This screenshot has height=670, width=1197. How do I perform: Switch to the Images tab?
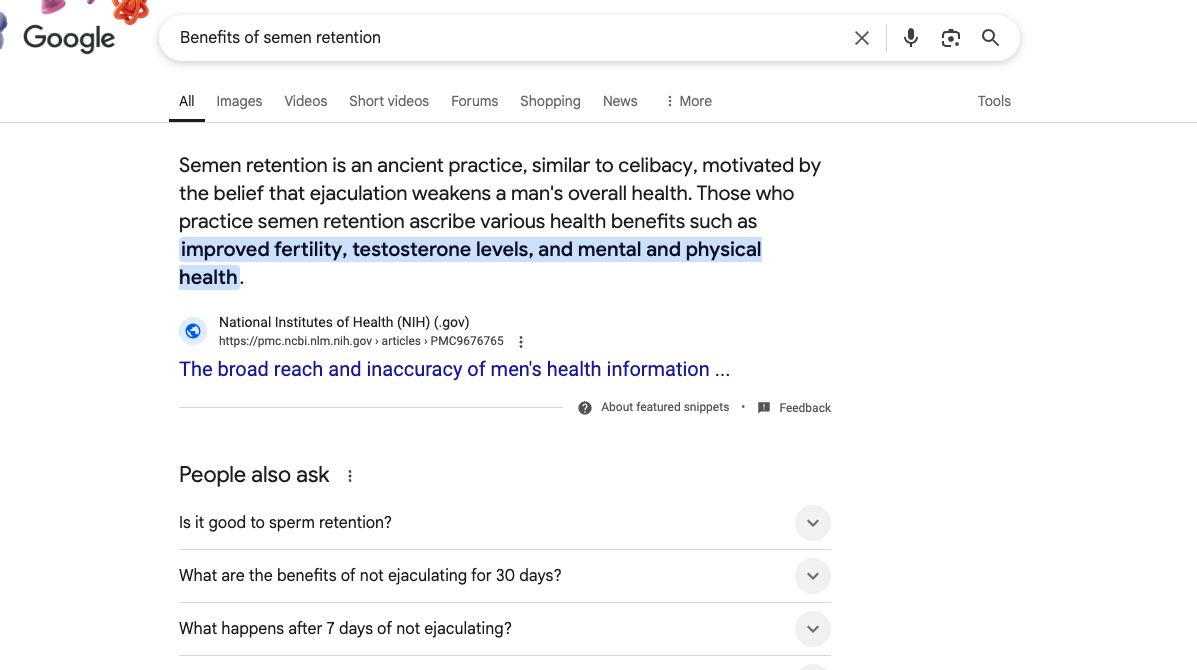pyautogui.click(x=239, y=101)
